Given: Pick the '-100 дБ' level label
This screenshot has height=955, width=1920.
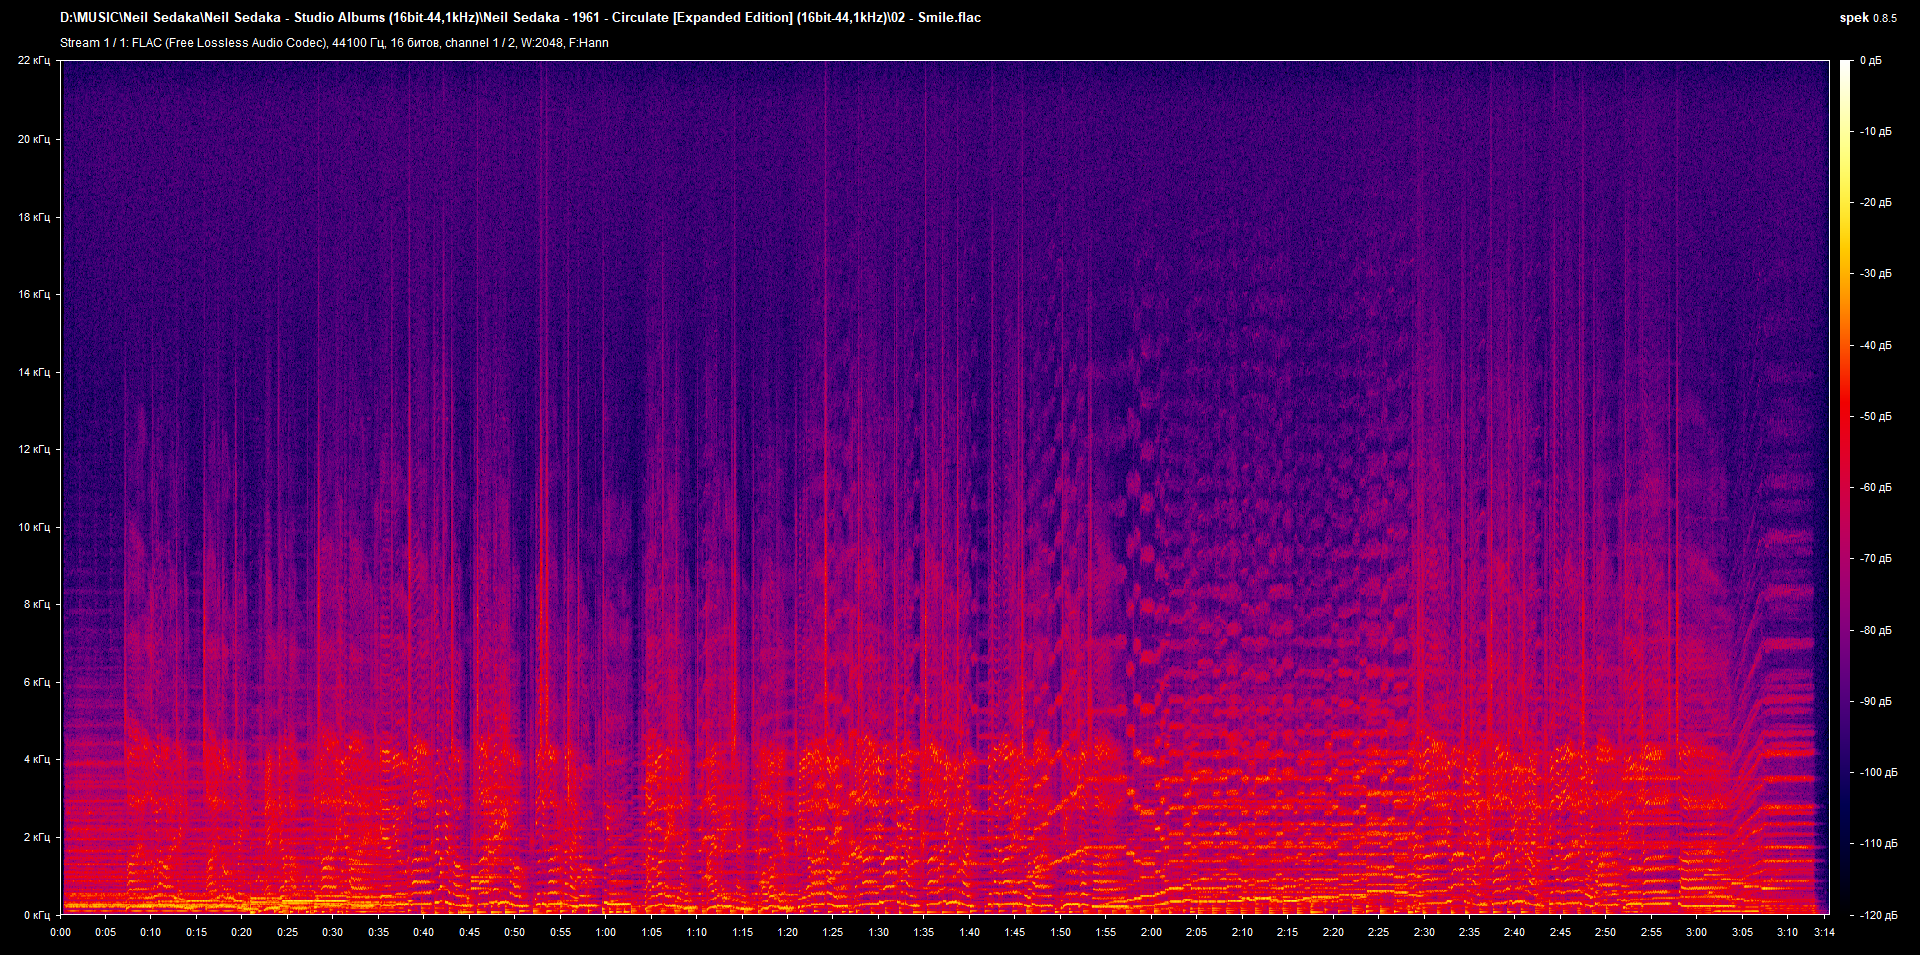Looking at the screenshot, I should pos(1878,772).
